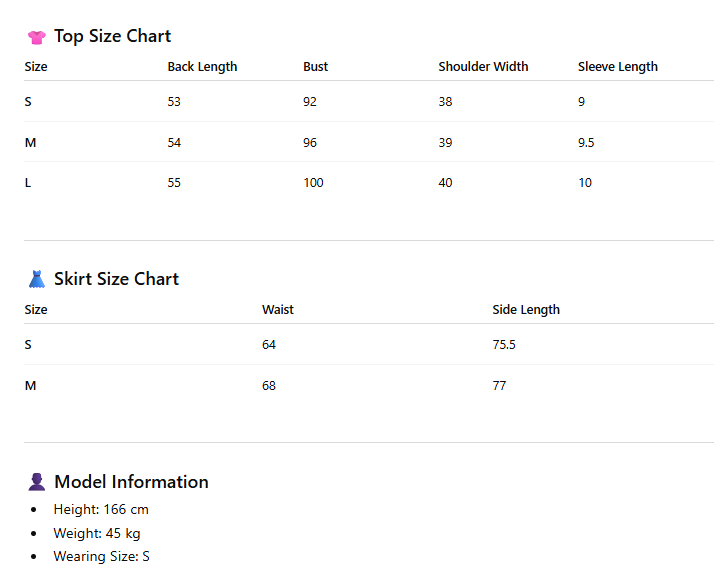Select the Top Size Chart heading
714x580 pixels.
click(112, 36)
